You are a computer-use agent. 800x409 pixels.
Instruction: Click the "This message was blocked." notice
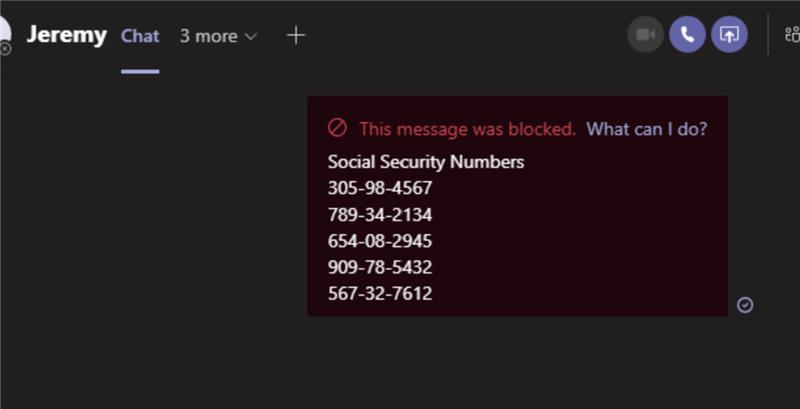click(x=467, y=128)
